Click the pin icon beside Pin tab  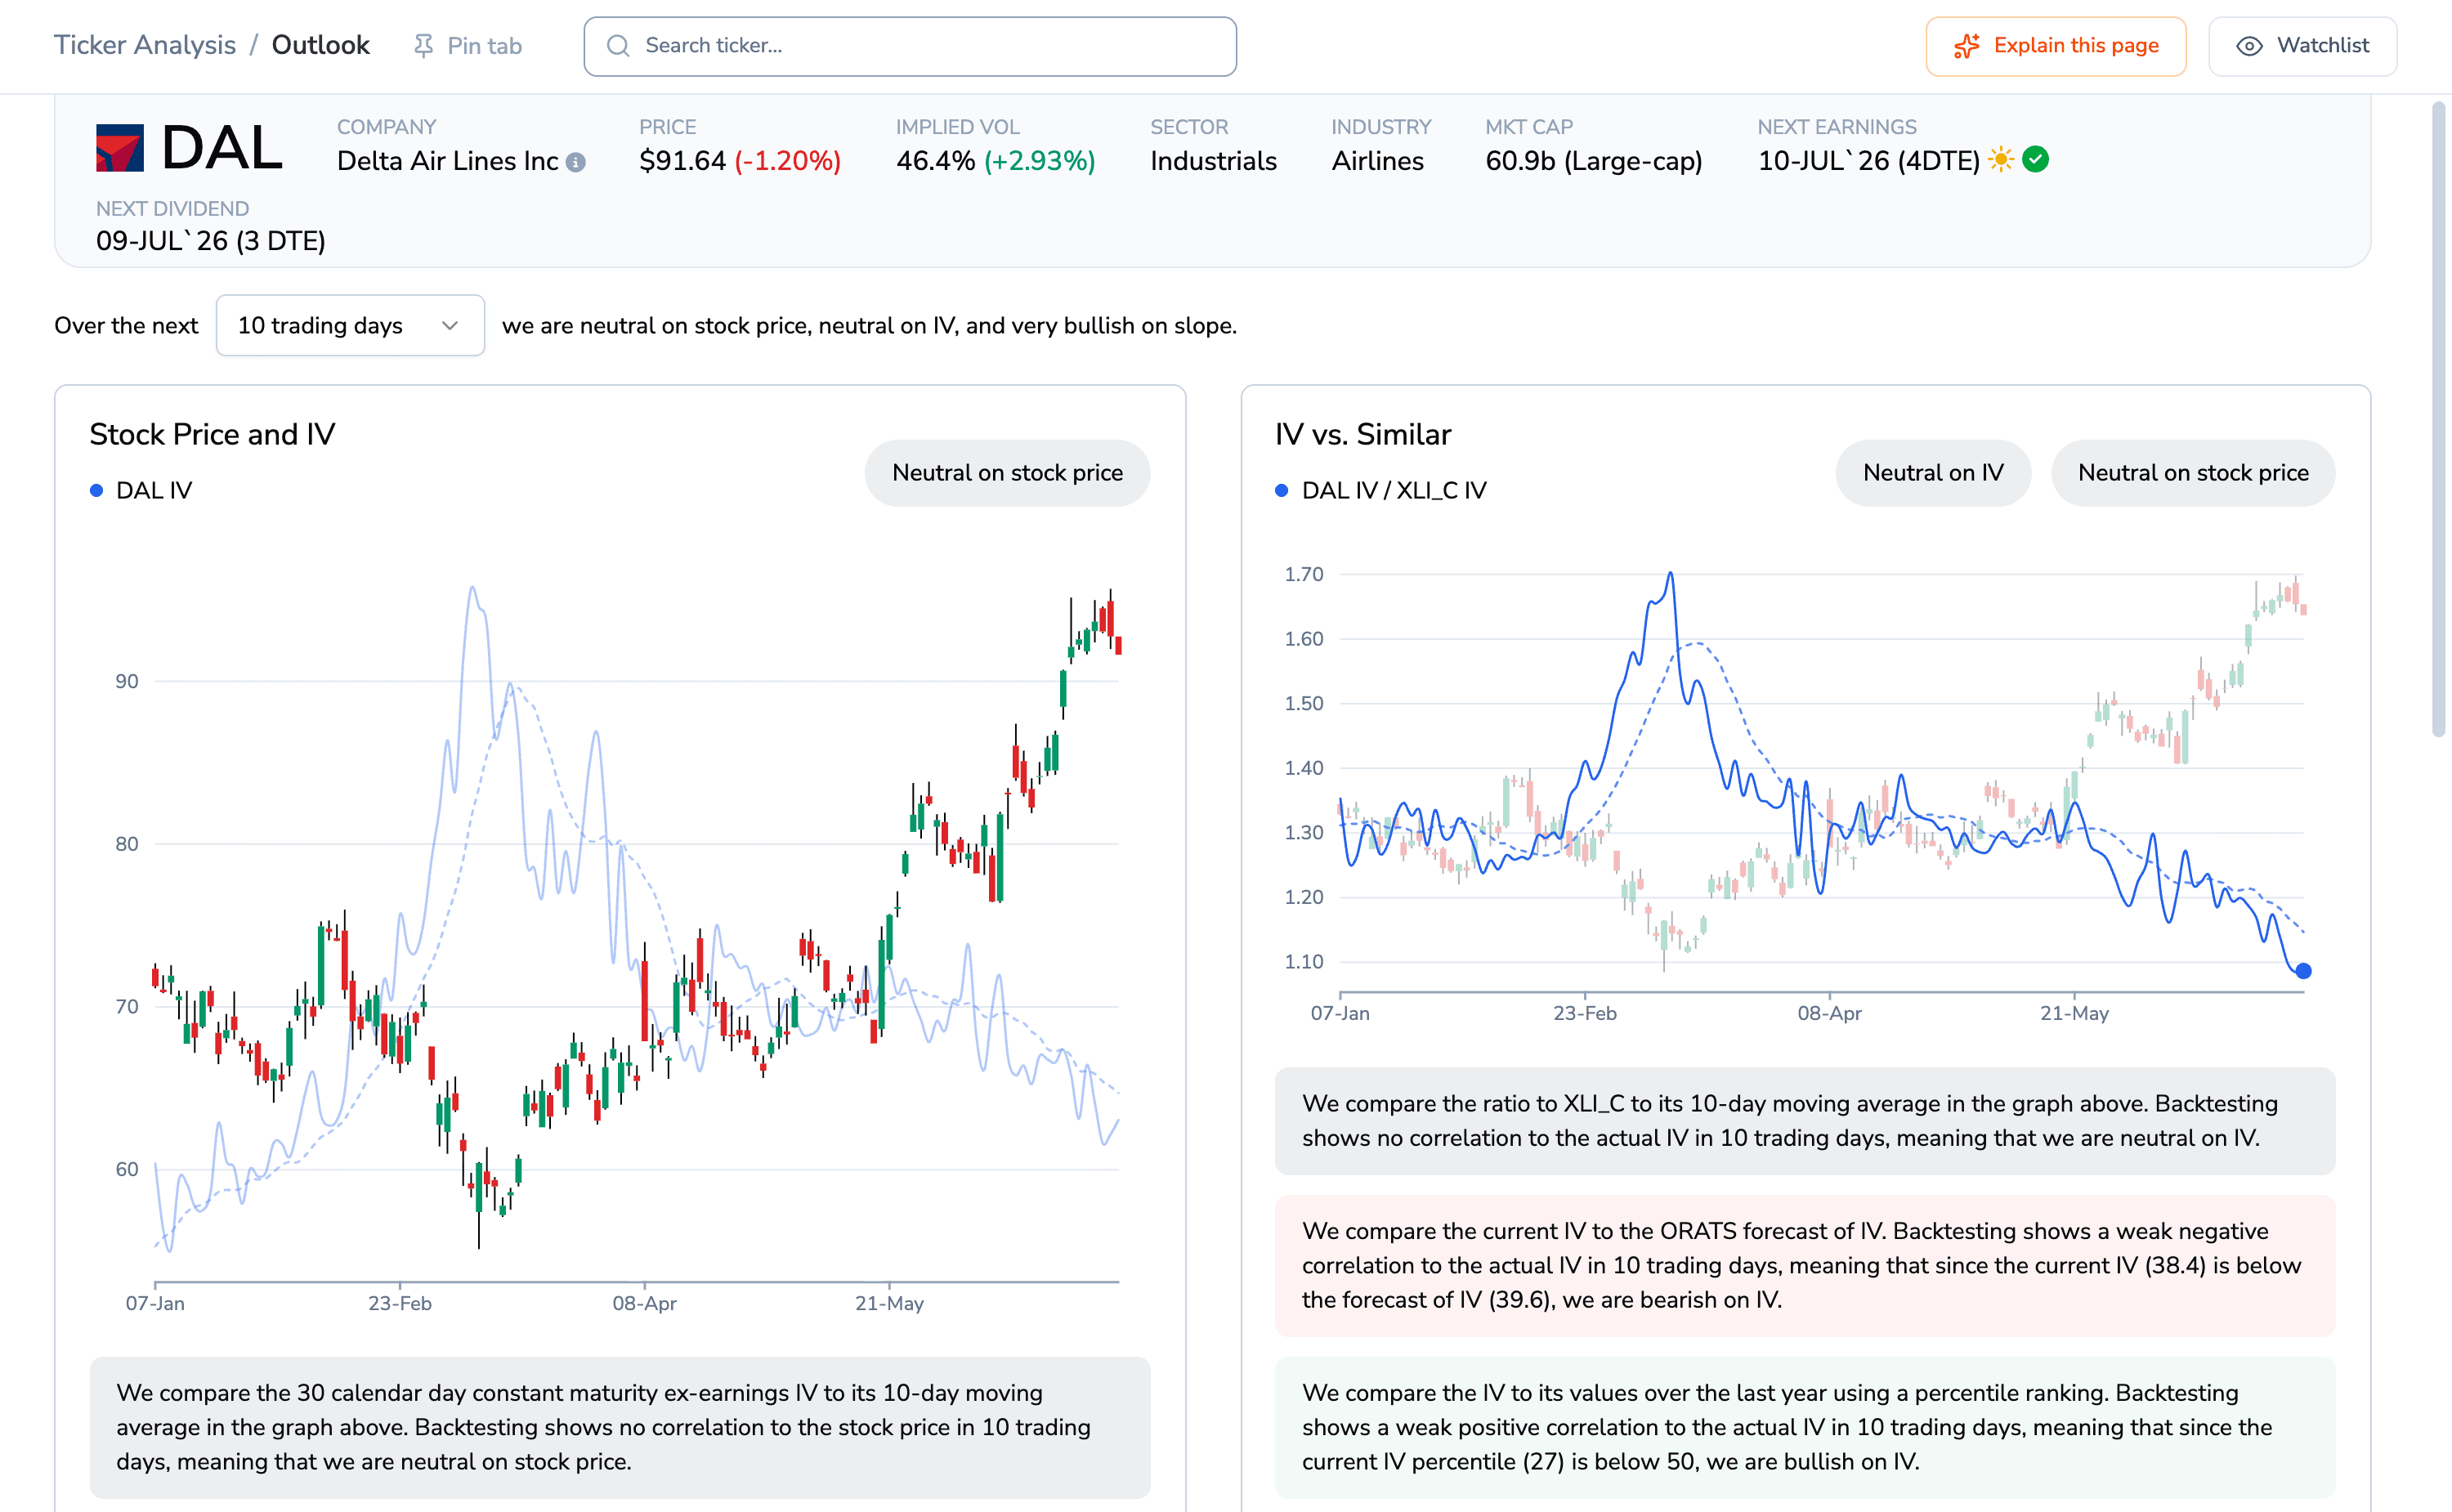[424, 46]
